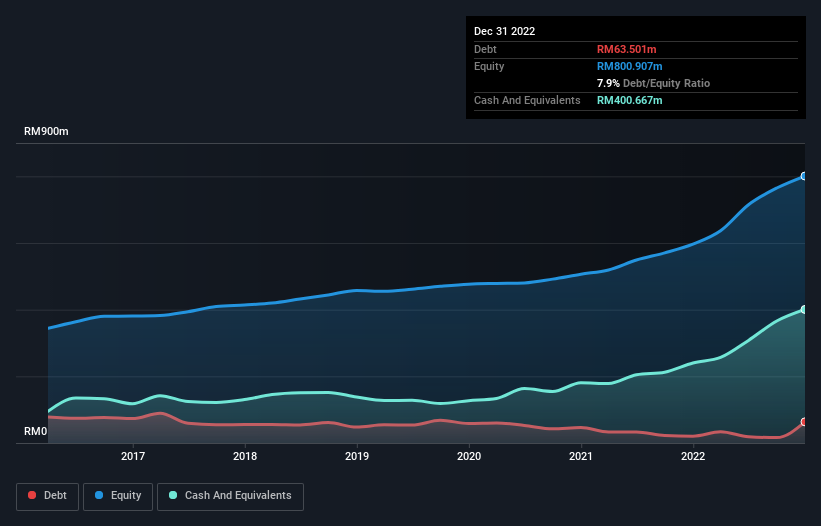Click the 2022 x-axis label
This screenshot has width=821, height=526.
tap(693, 456)
